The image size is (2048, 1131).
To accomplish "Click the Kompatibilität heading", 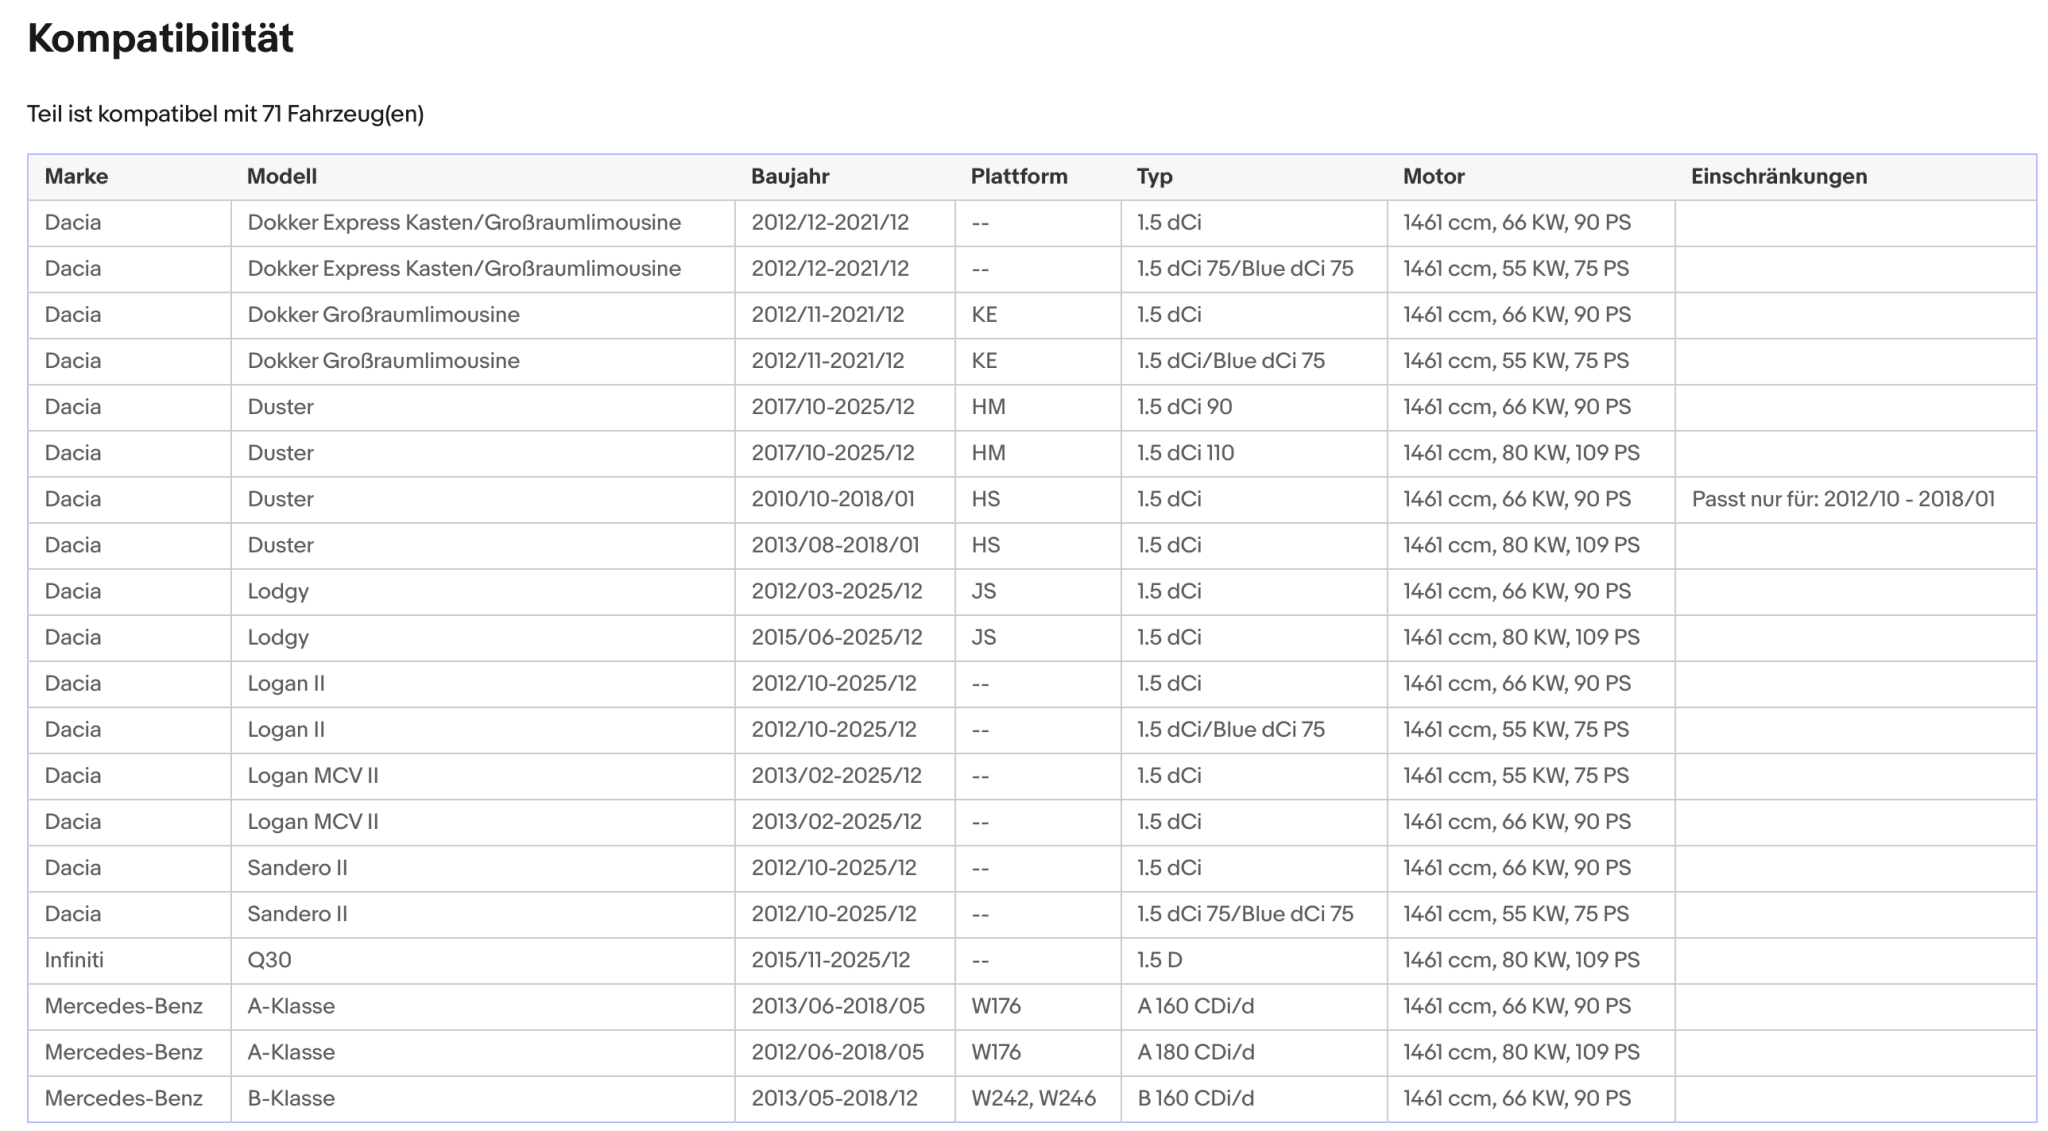I will pyautogui.click(x=160, y=38).
